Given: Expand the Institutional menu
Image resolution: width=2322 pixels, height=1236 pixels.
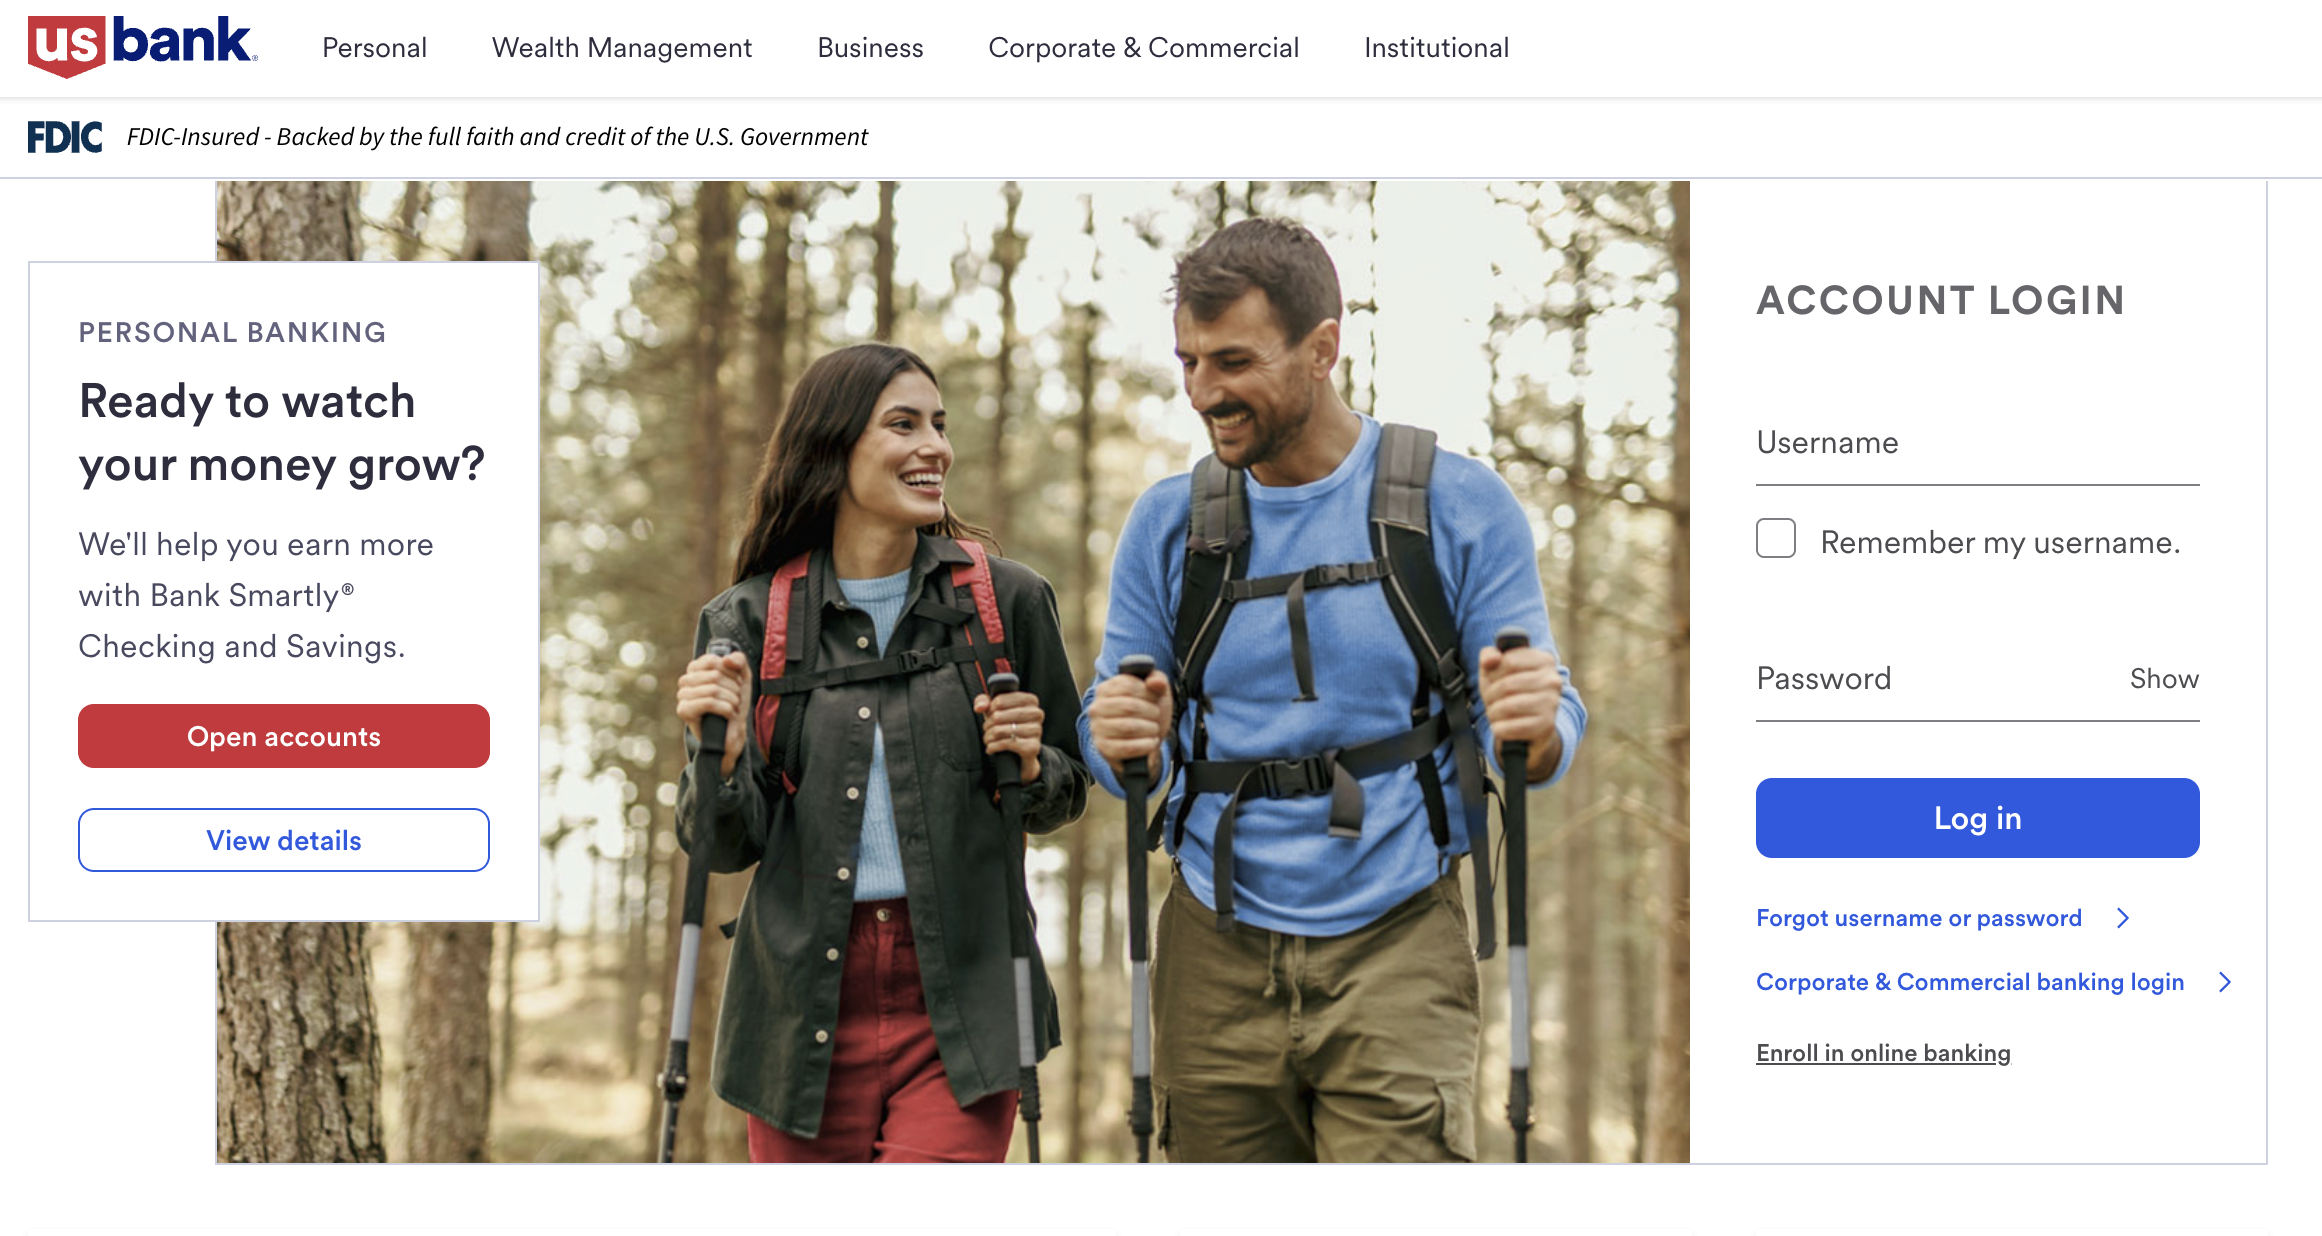Looking at the screenshot, I should click(1436, 48).
